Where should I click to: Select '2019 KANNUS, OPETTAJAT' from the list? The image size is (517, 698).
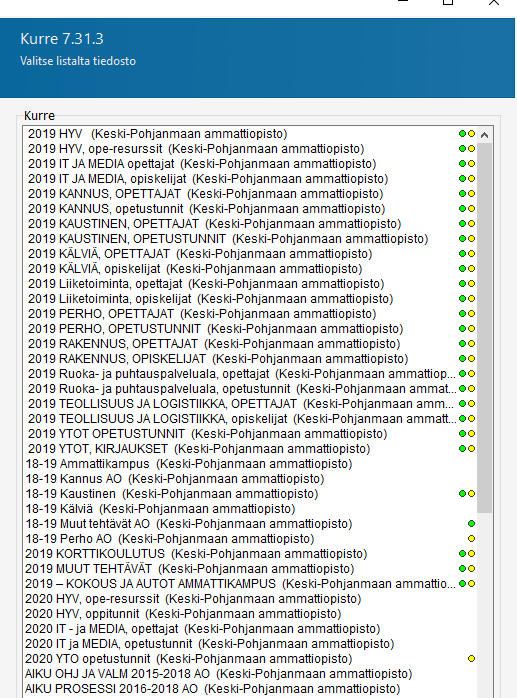click(250, 194)
